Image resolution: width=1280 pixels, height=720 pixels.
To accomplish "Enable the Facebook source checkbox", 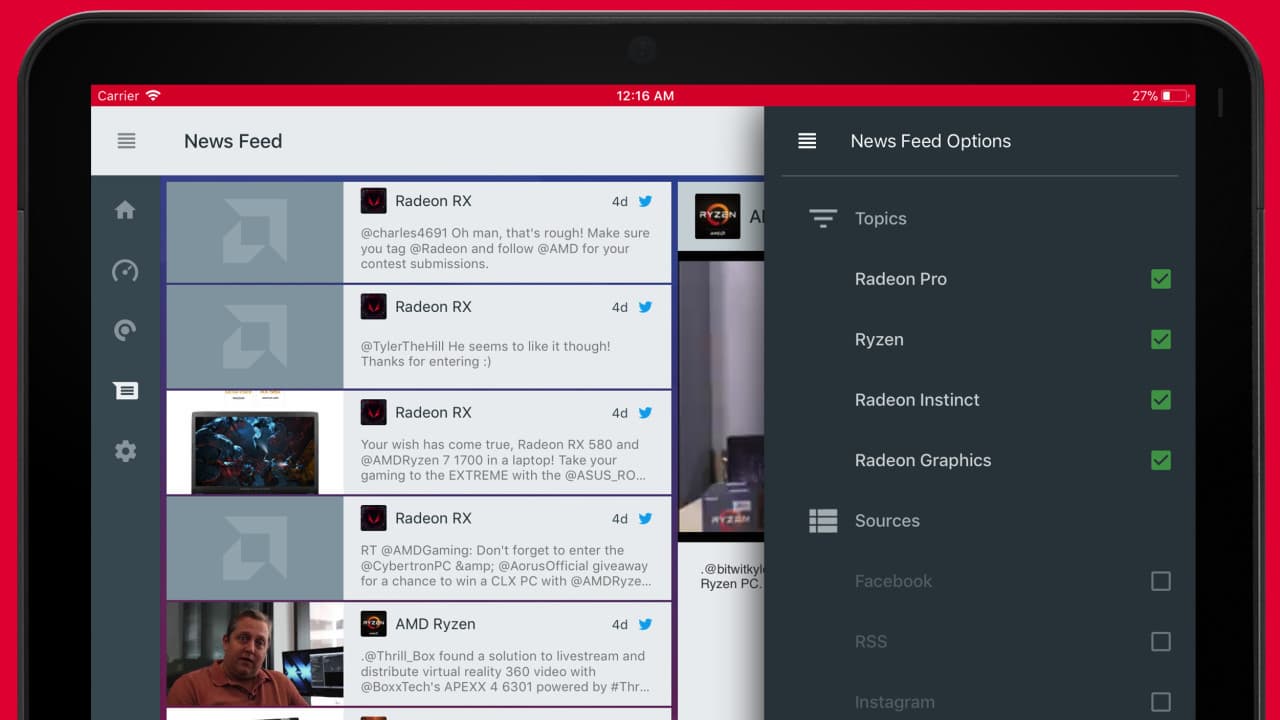I will coord(1161,581).
